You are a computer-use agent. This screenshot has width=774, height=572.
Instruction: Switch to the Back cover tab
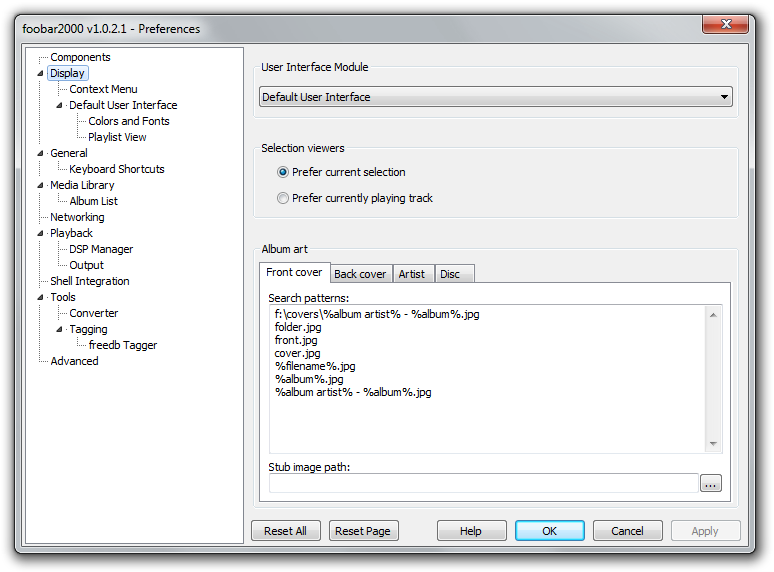click(x=360, y=274)
